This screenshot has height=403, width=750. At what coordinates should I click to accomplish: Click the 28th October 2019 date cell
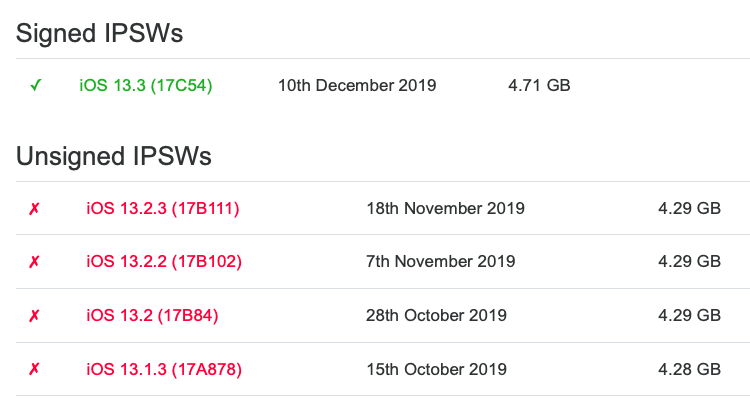pos(437,316)
